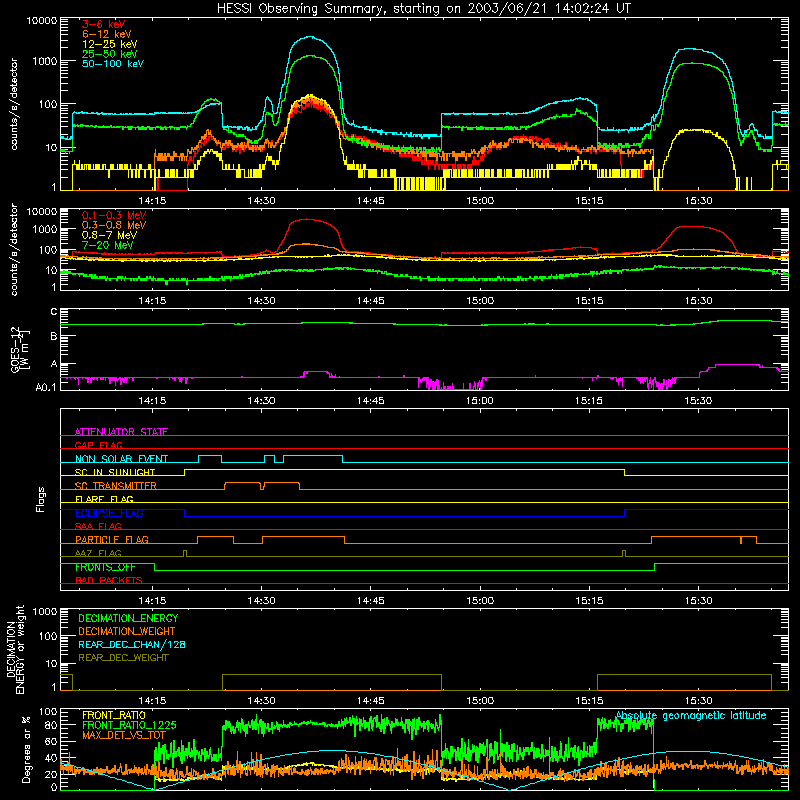
Task: Click the 'Absolute geomagnetic latitude' label
Action: tap(691, 716)
